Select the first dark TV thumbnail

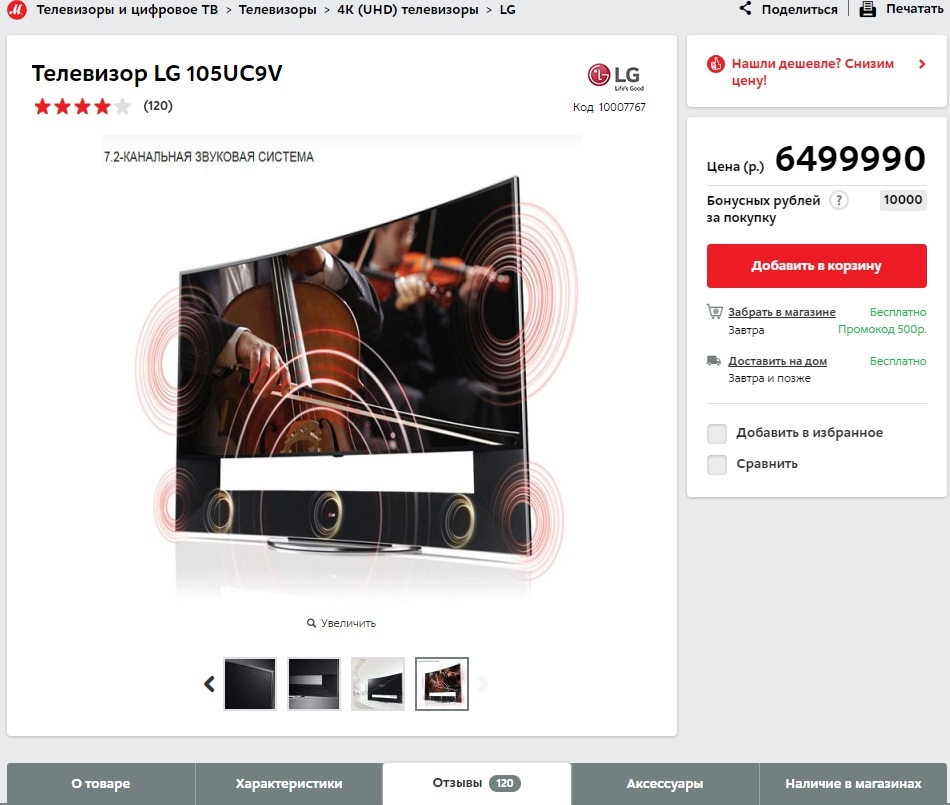click(250, 684)
